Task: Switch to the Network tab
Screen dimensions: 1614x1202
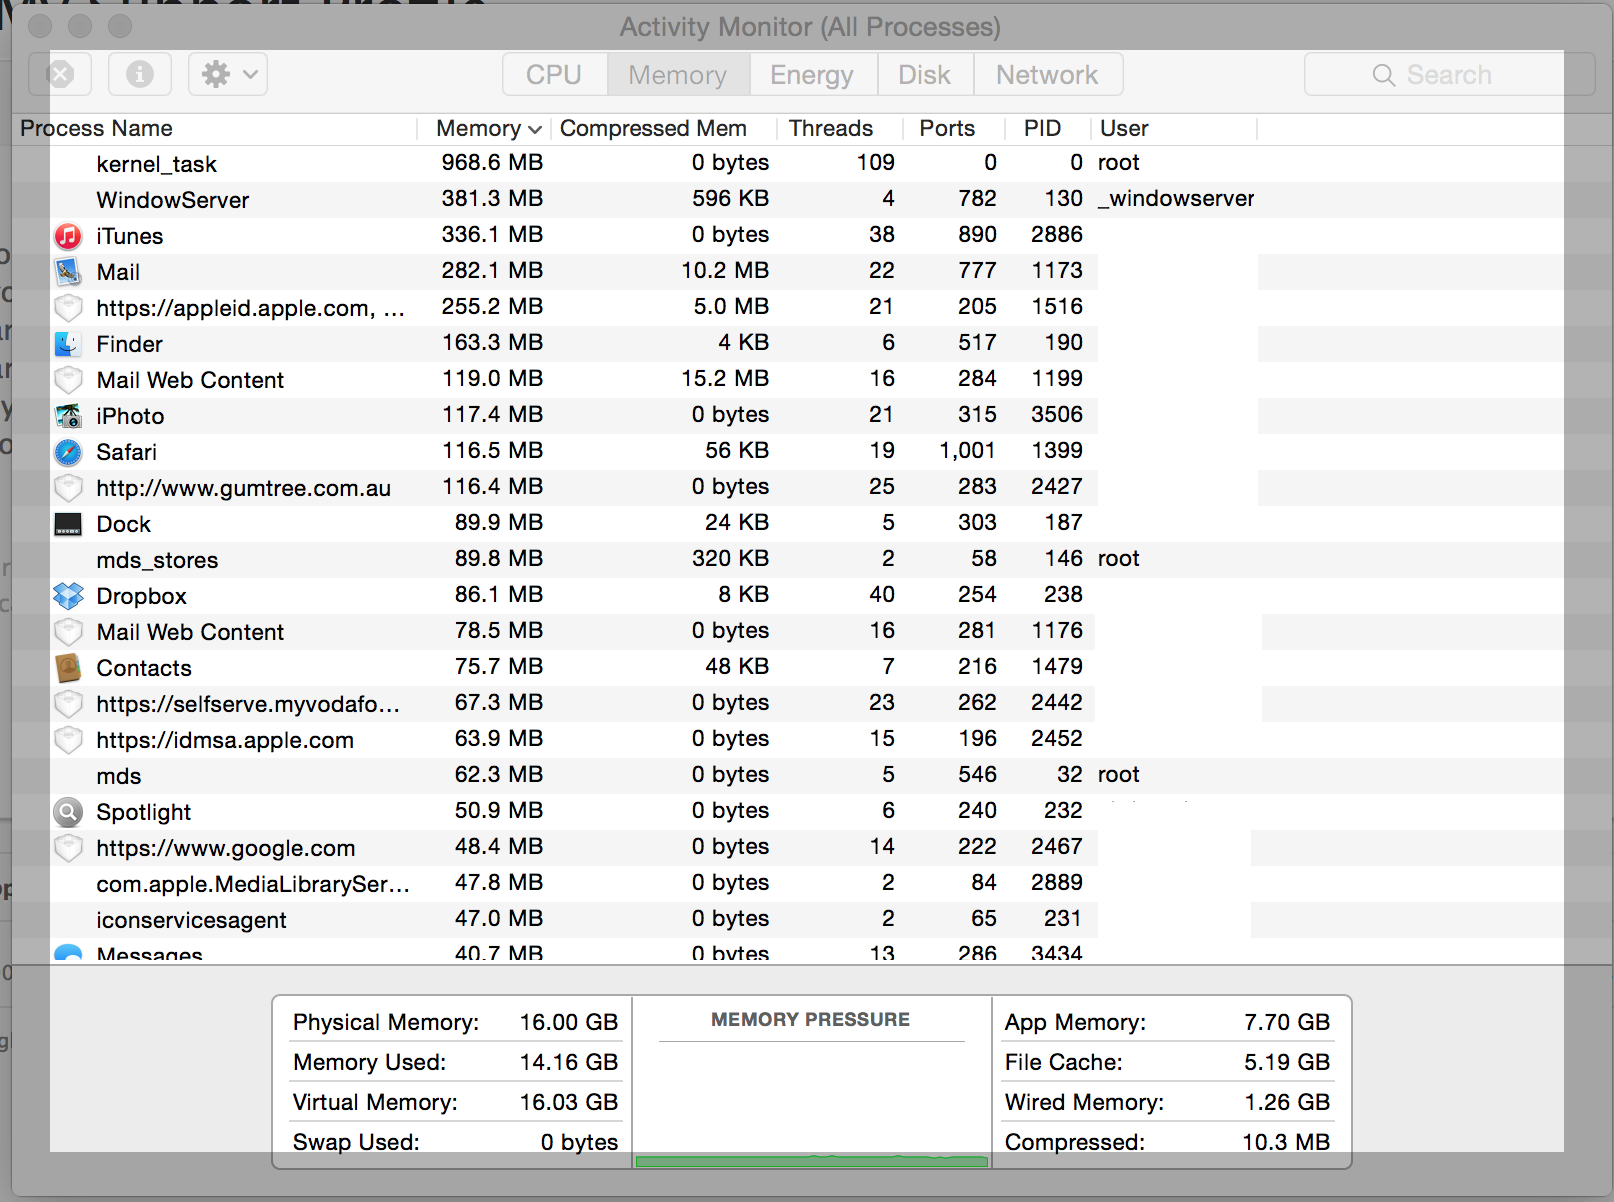Action: pos(1047,75)
